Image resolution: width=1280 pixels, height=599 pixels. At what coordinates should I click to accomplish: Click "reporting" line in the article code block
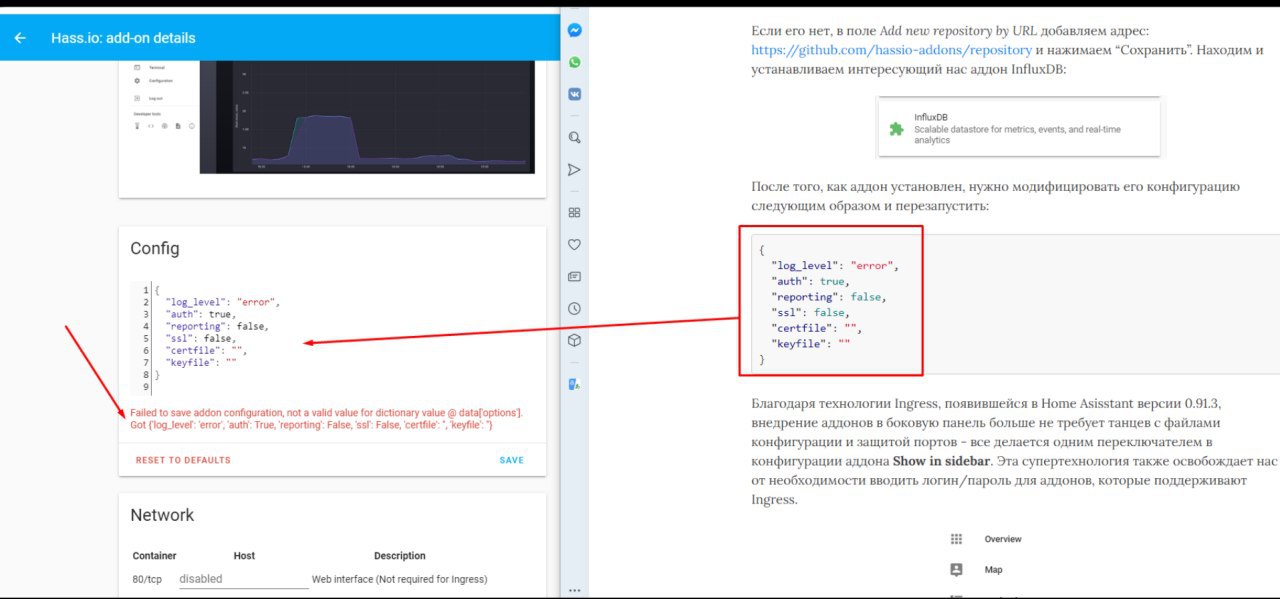point(828,297)
